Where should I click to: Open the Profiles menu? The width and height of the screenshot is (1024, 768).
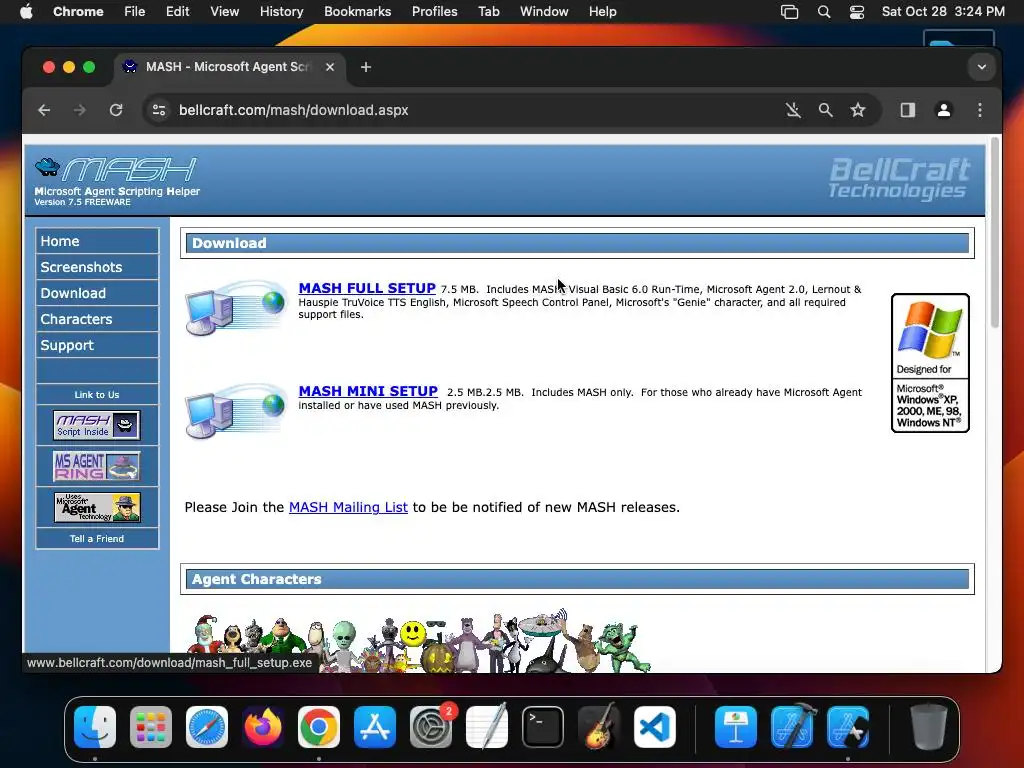(434, 11)
